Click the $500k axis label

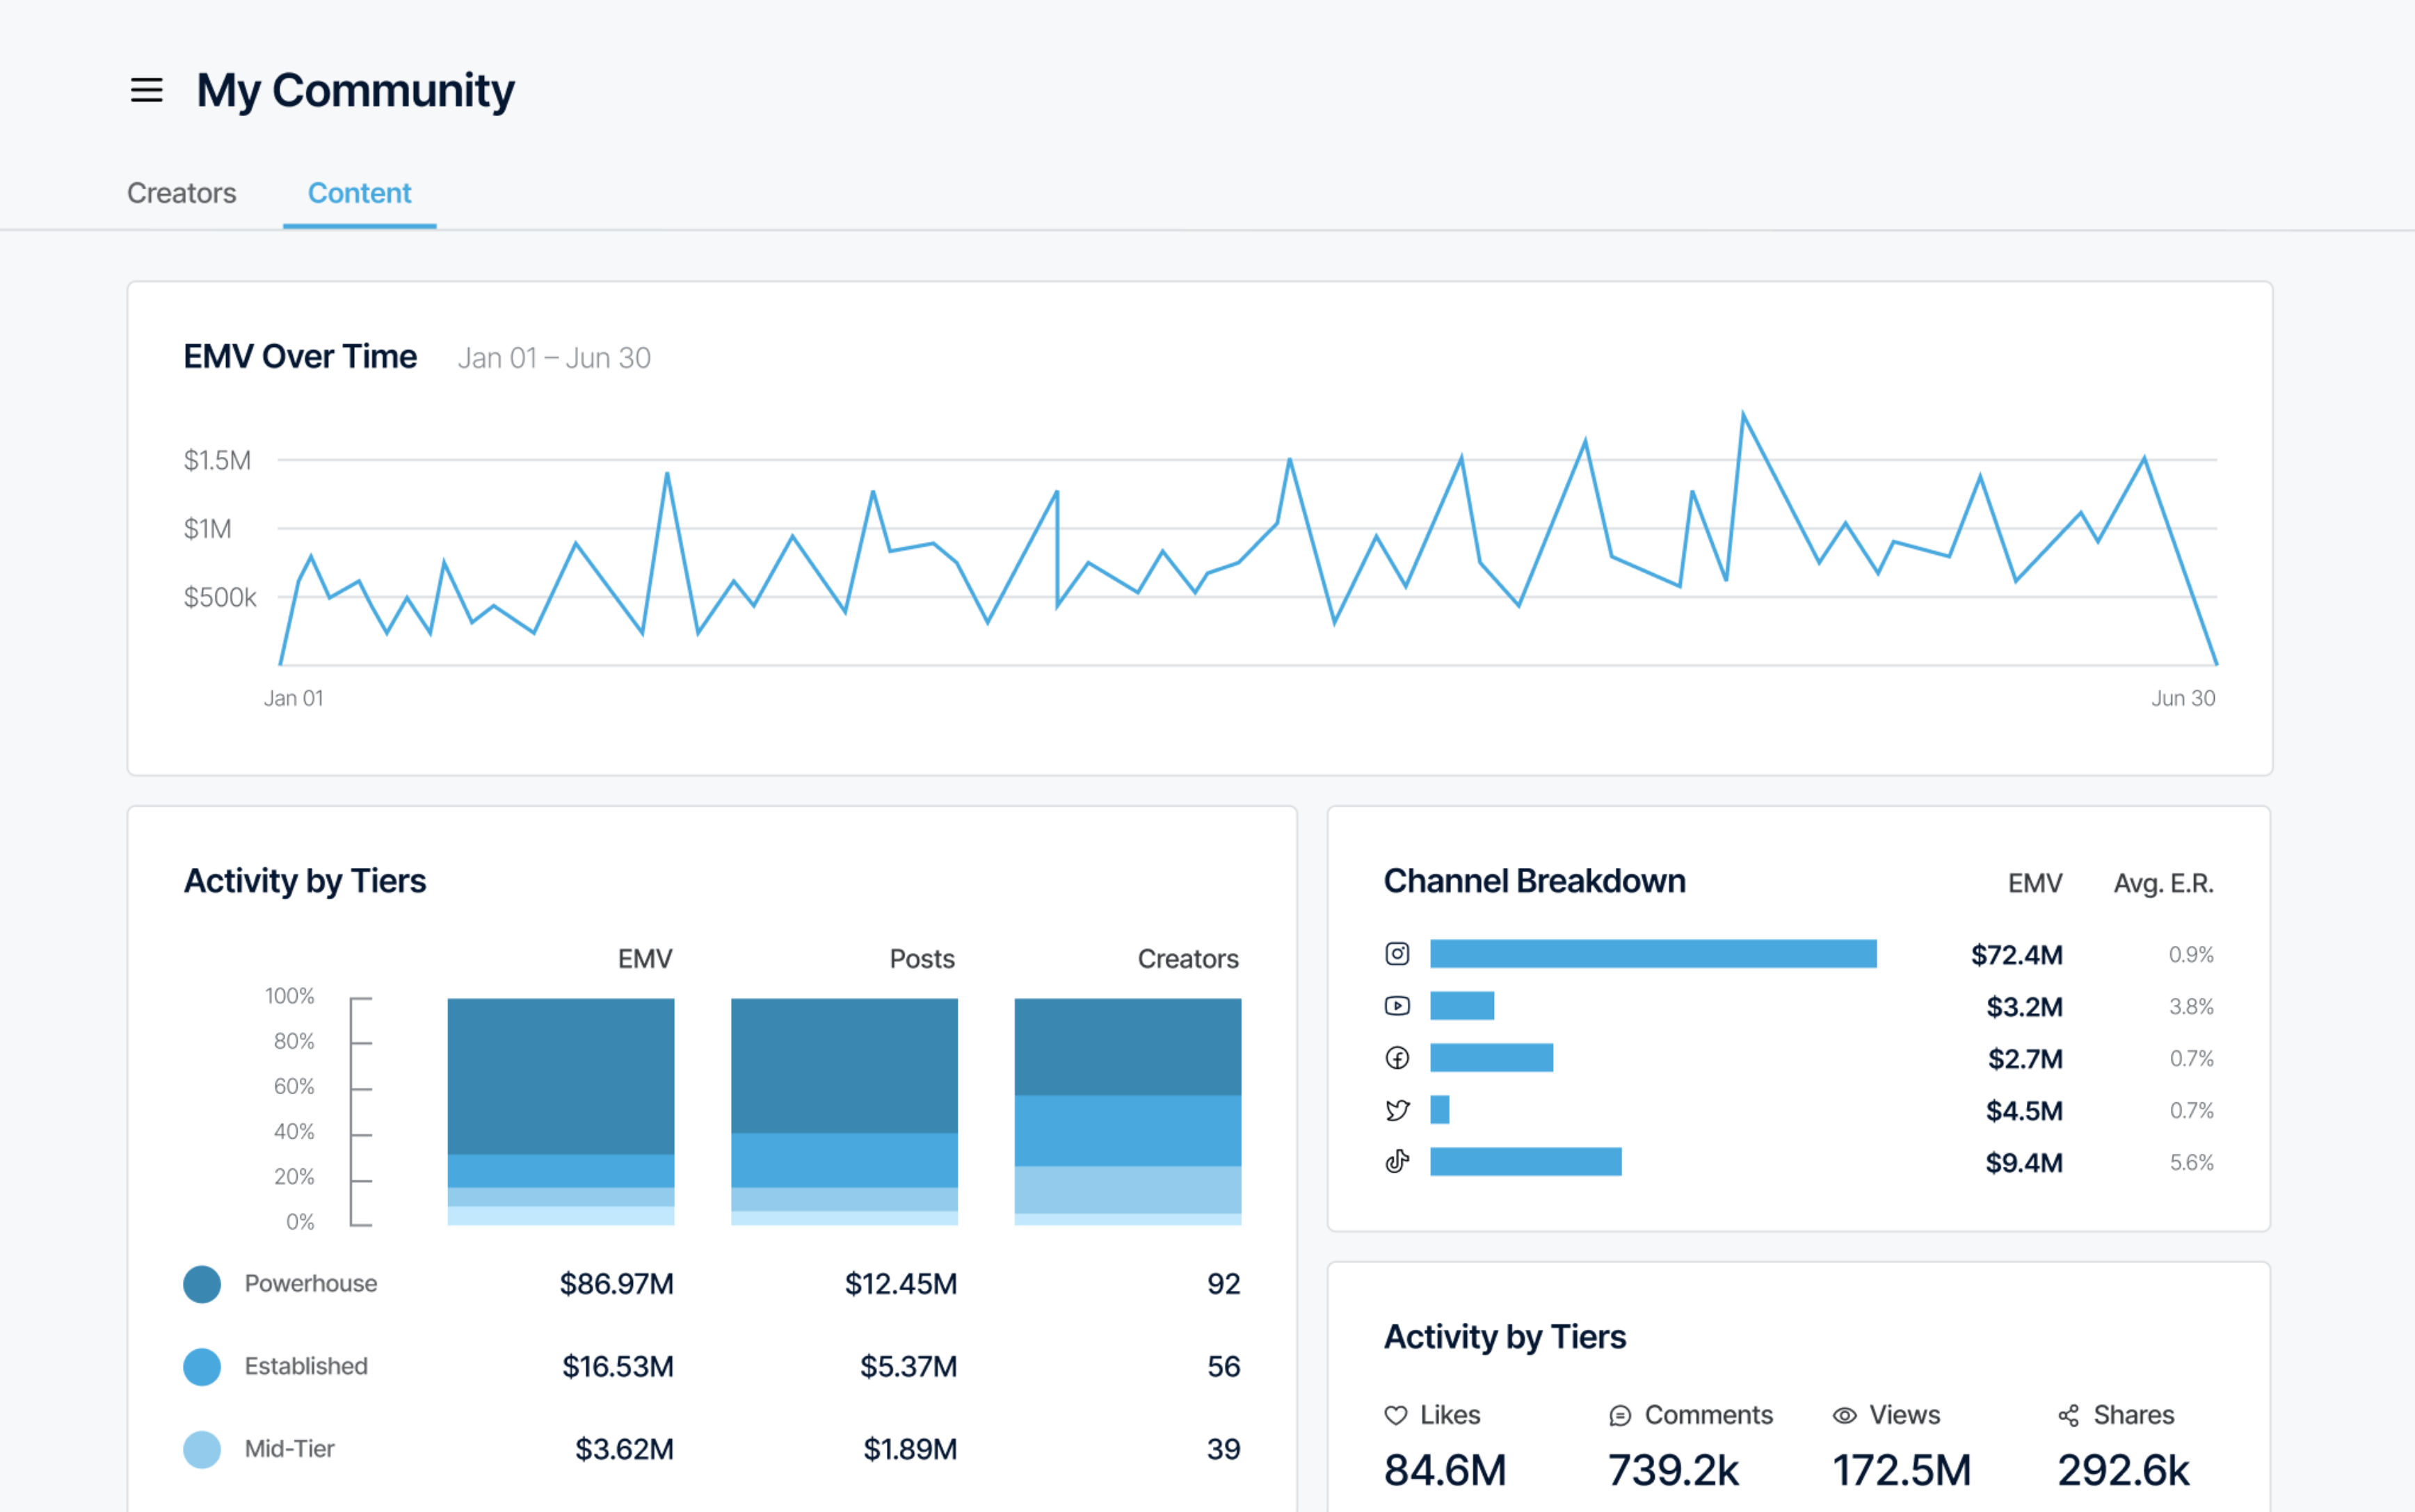point(220,598)
